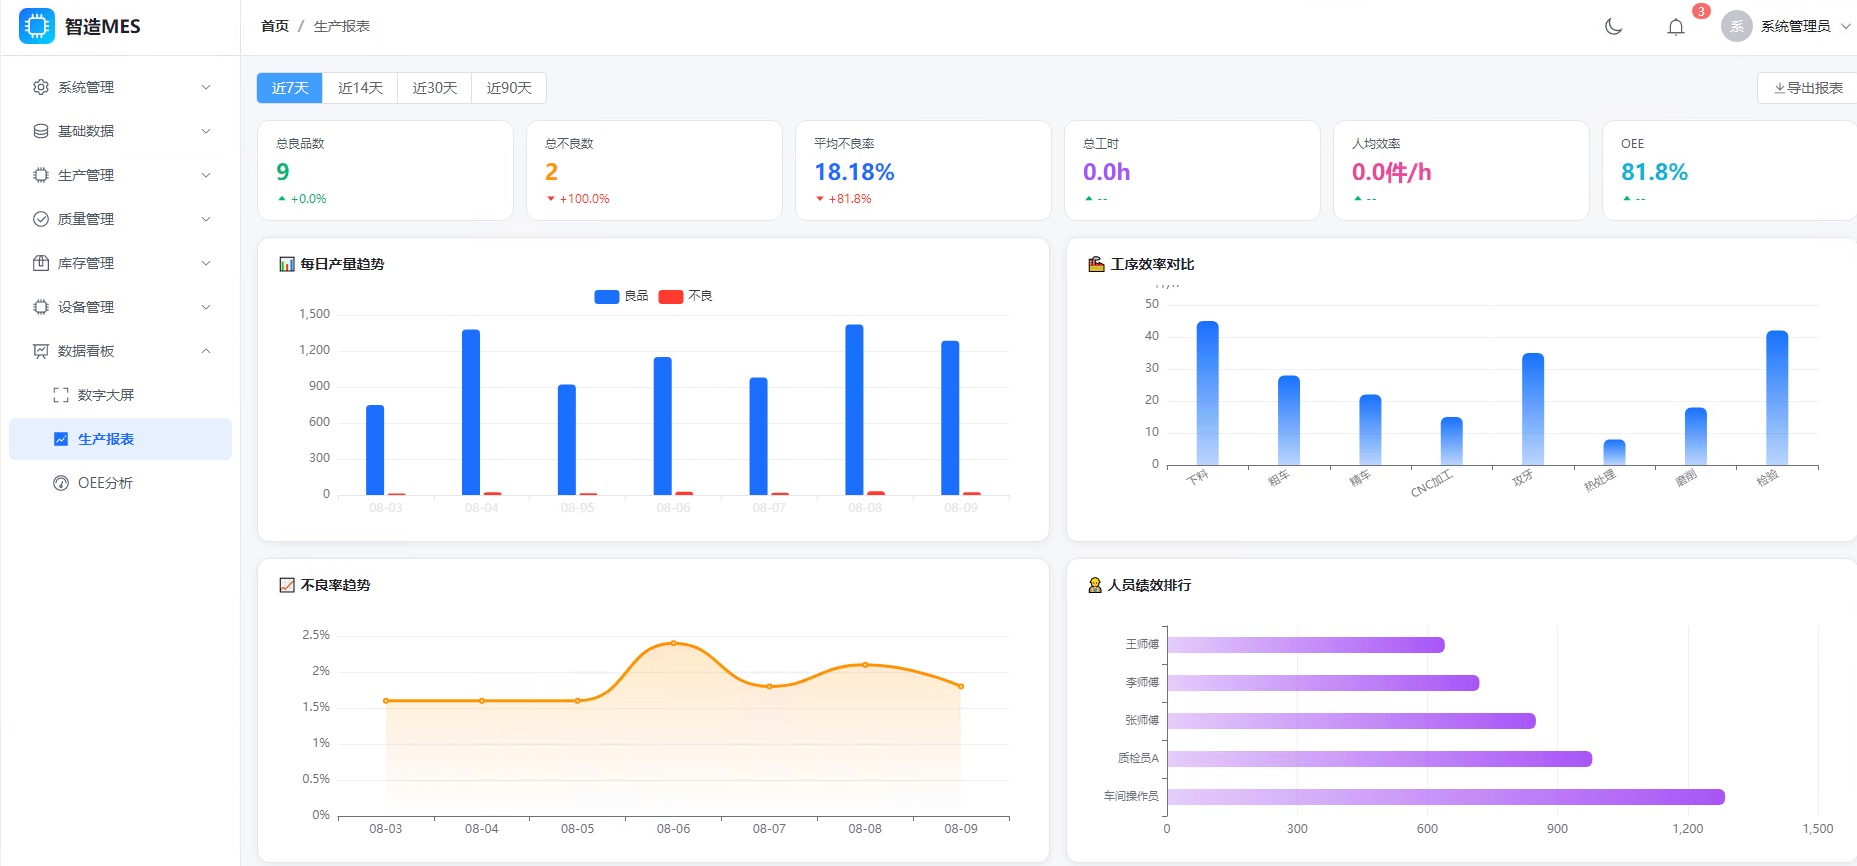Click the system administrator avatar
This screenshot has width=1857, height=866.
[1737, 27]
